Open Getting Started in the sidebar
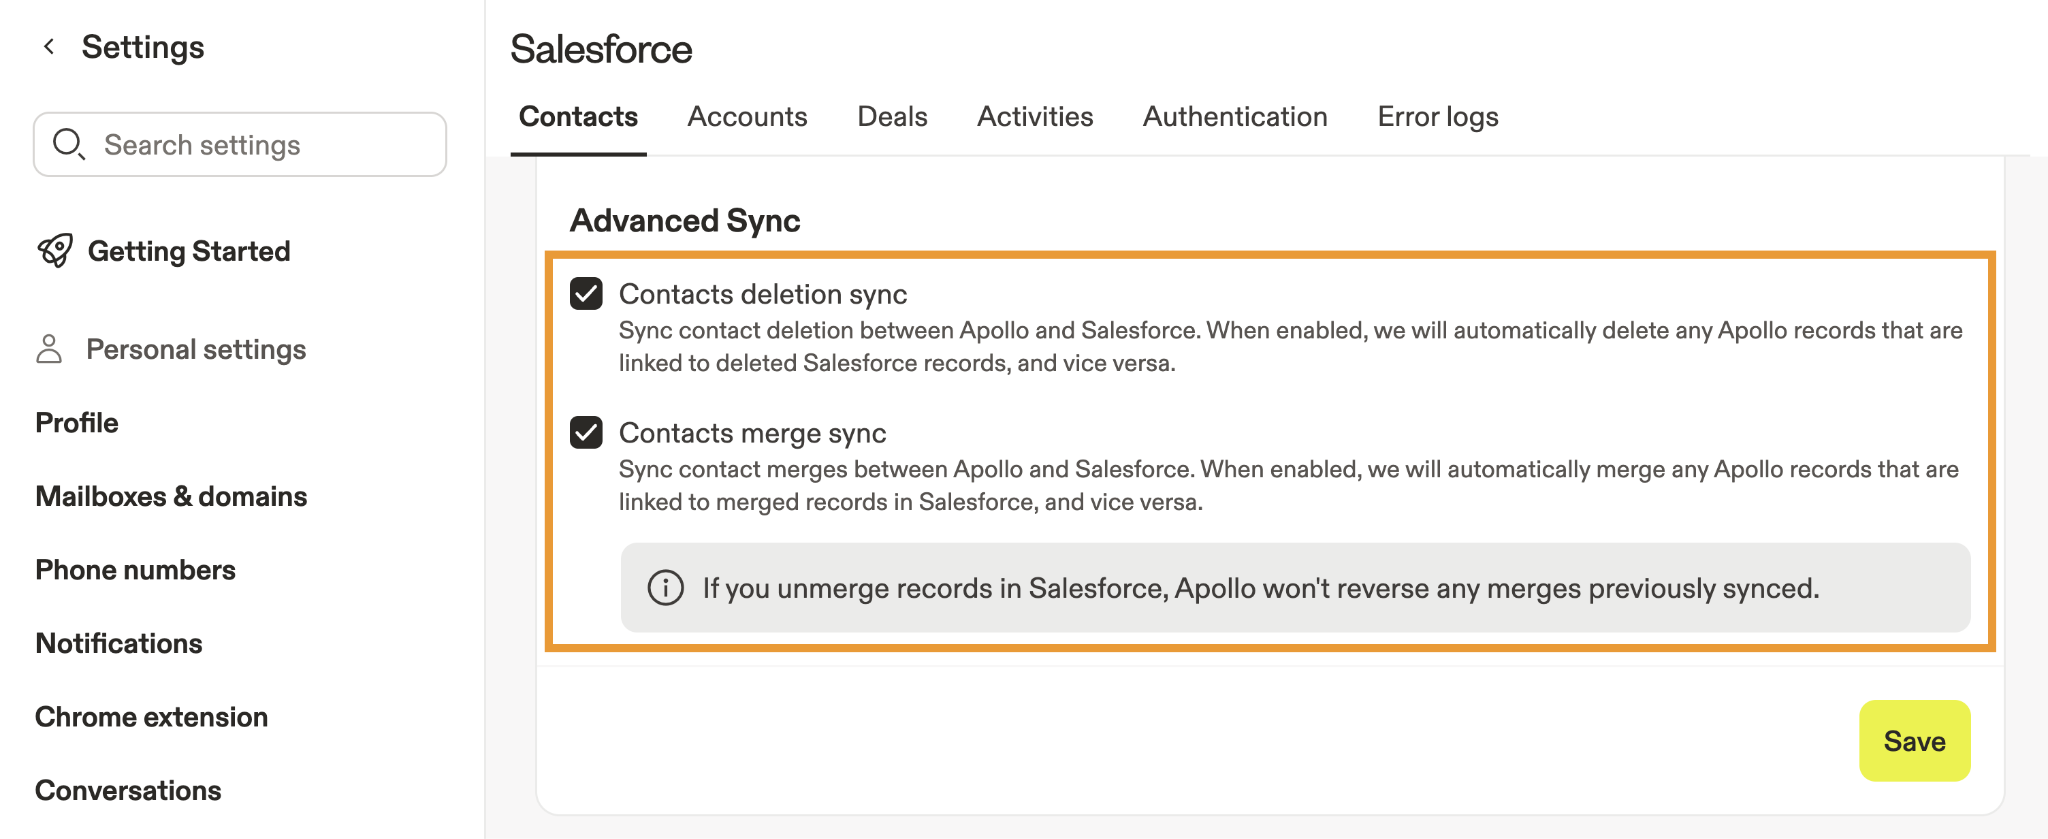2048x839 pixels. (x=189, y=251)
